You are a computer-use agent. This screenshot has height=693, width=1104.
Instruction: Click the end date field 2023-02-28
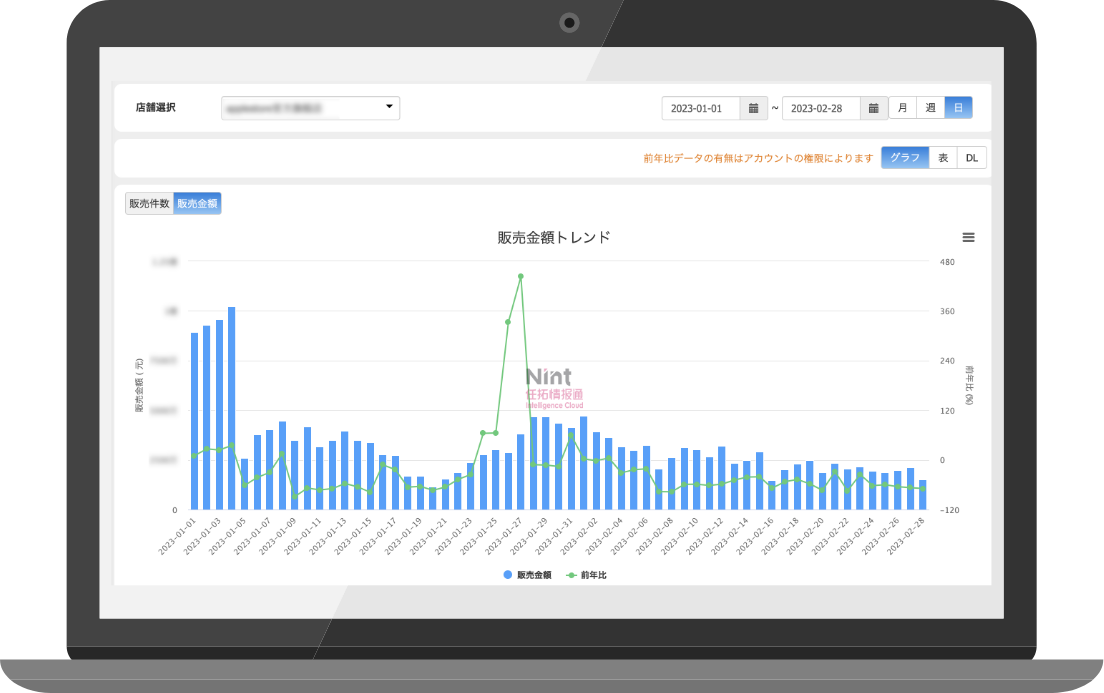click(x=820, y=108)
